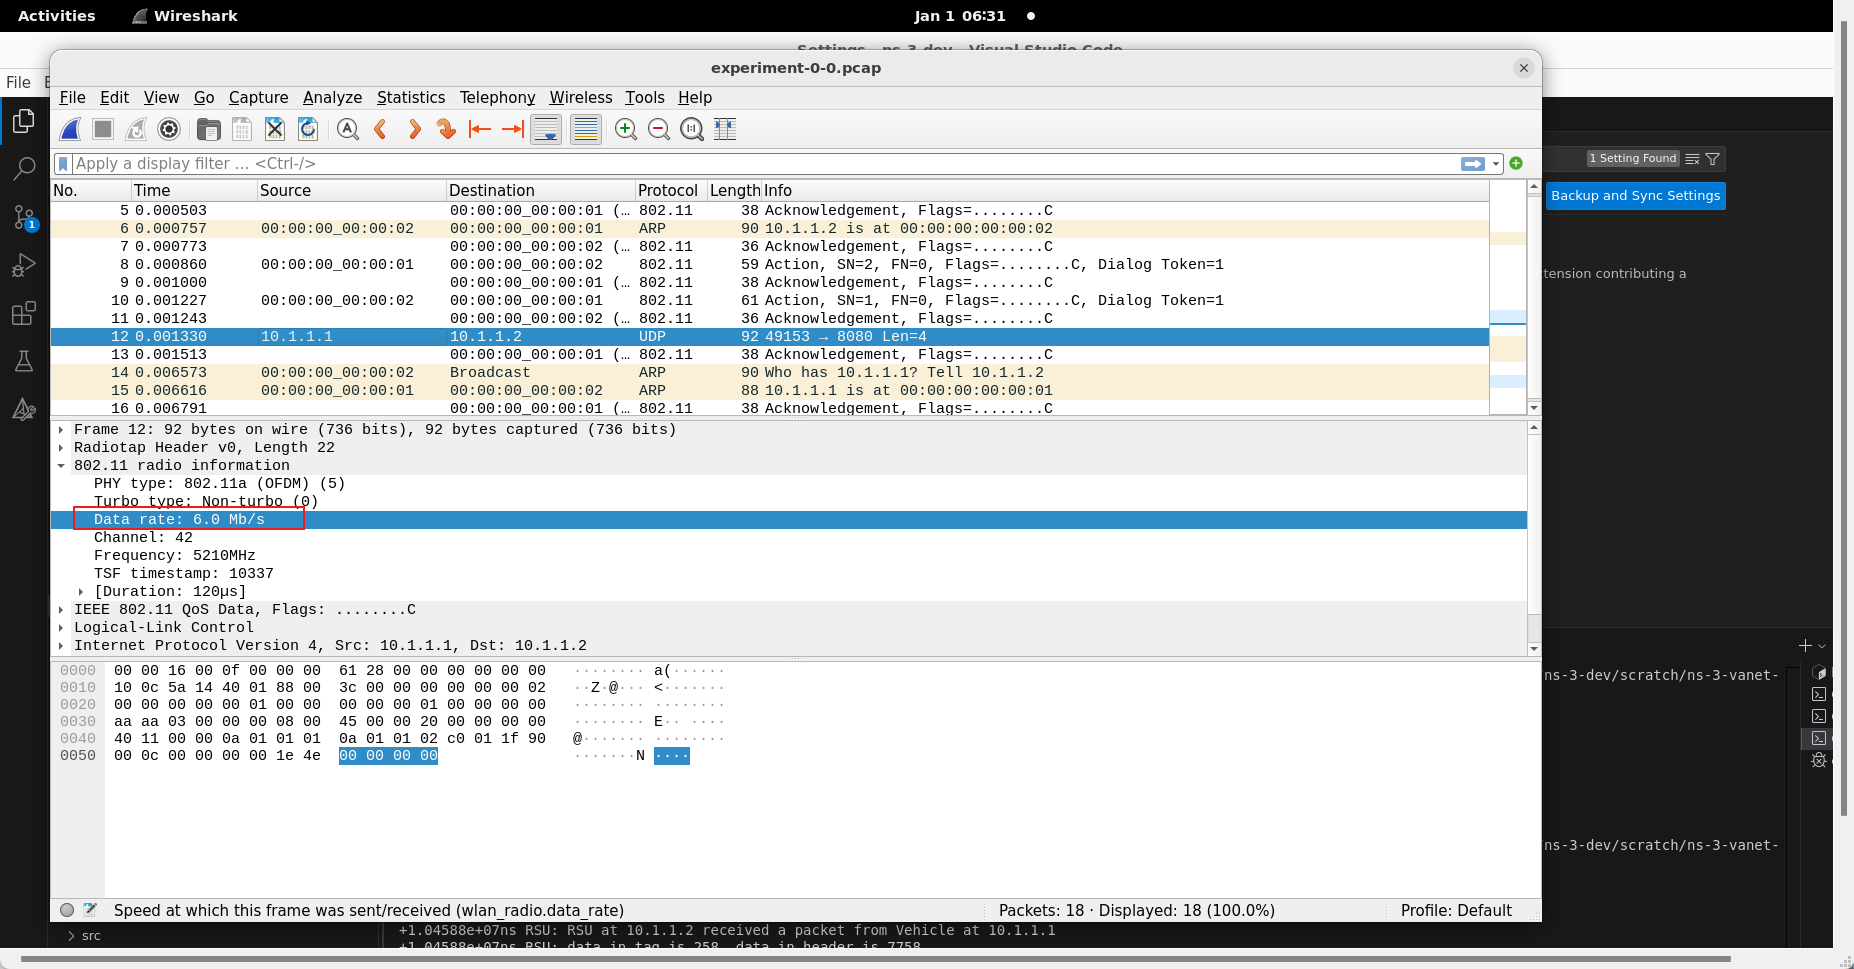Screen dimensions: 1854x969
Task: Open the File menu in Wireshark
Action: tap(72, 97)
